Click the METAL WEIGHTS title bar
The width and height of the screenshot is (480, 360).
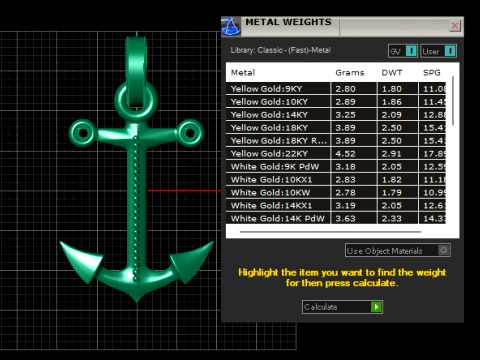pos(343,26)
